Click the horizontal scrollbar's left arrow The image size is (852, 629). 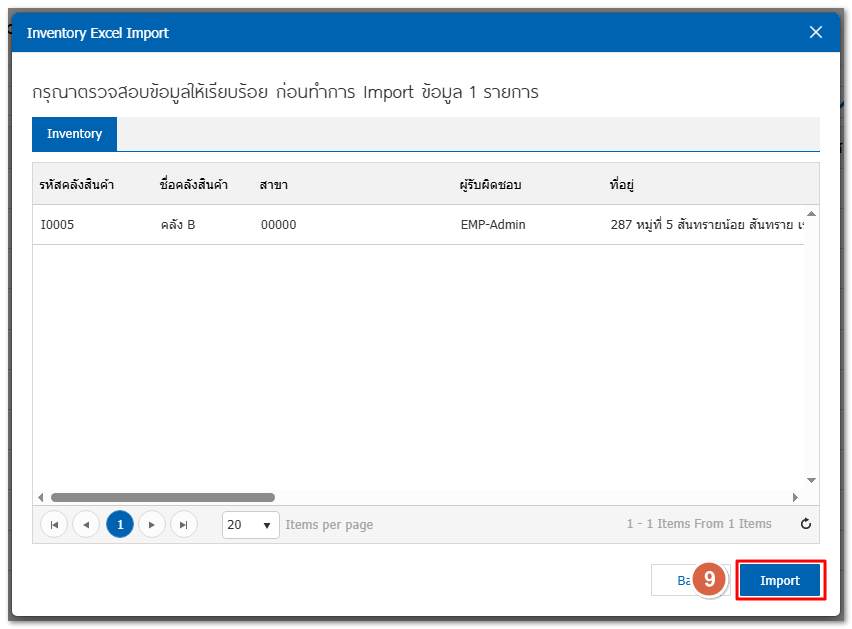pos(41,497)
